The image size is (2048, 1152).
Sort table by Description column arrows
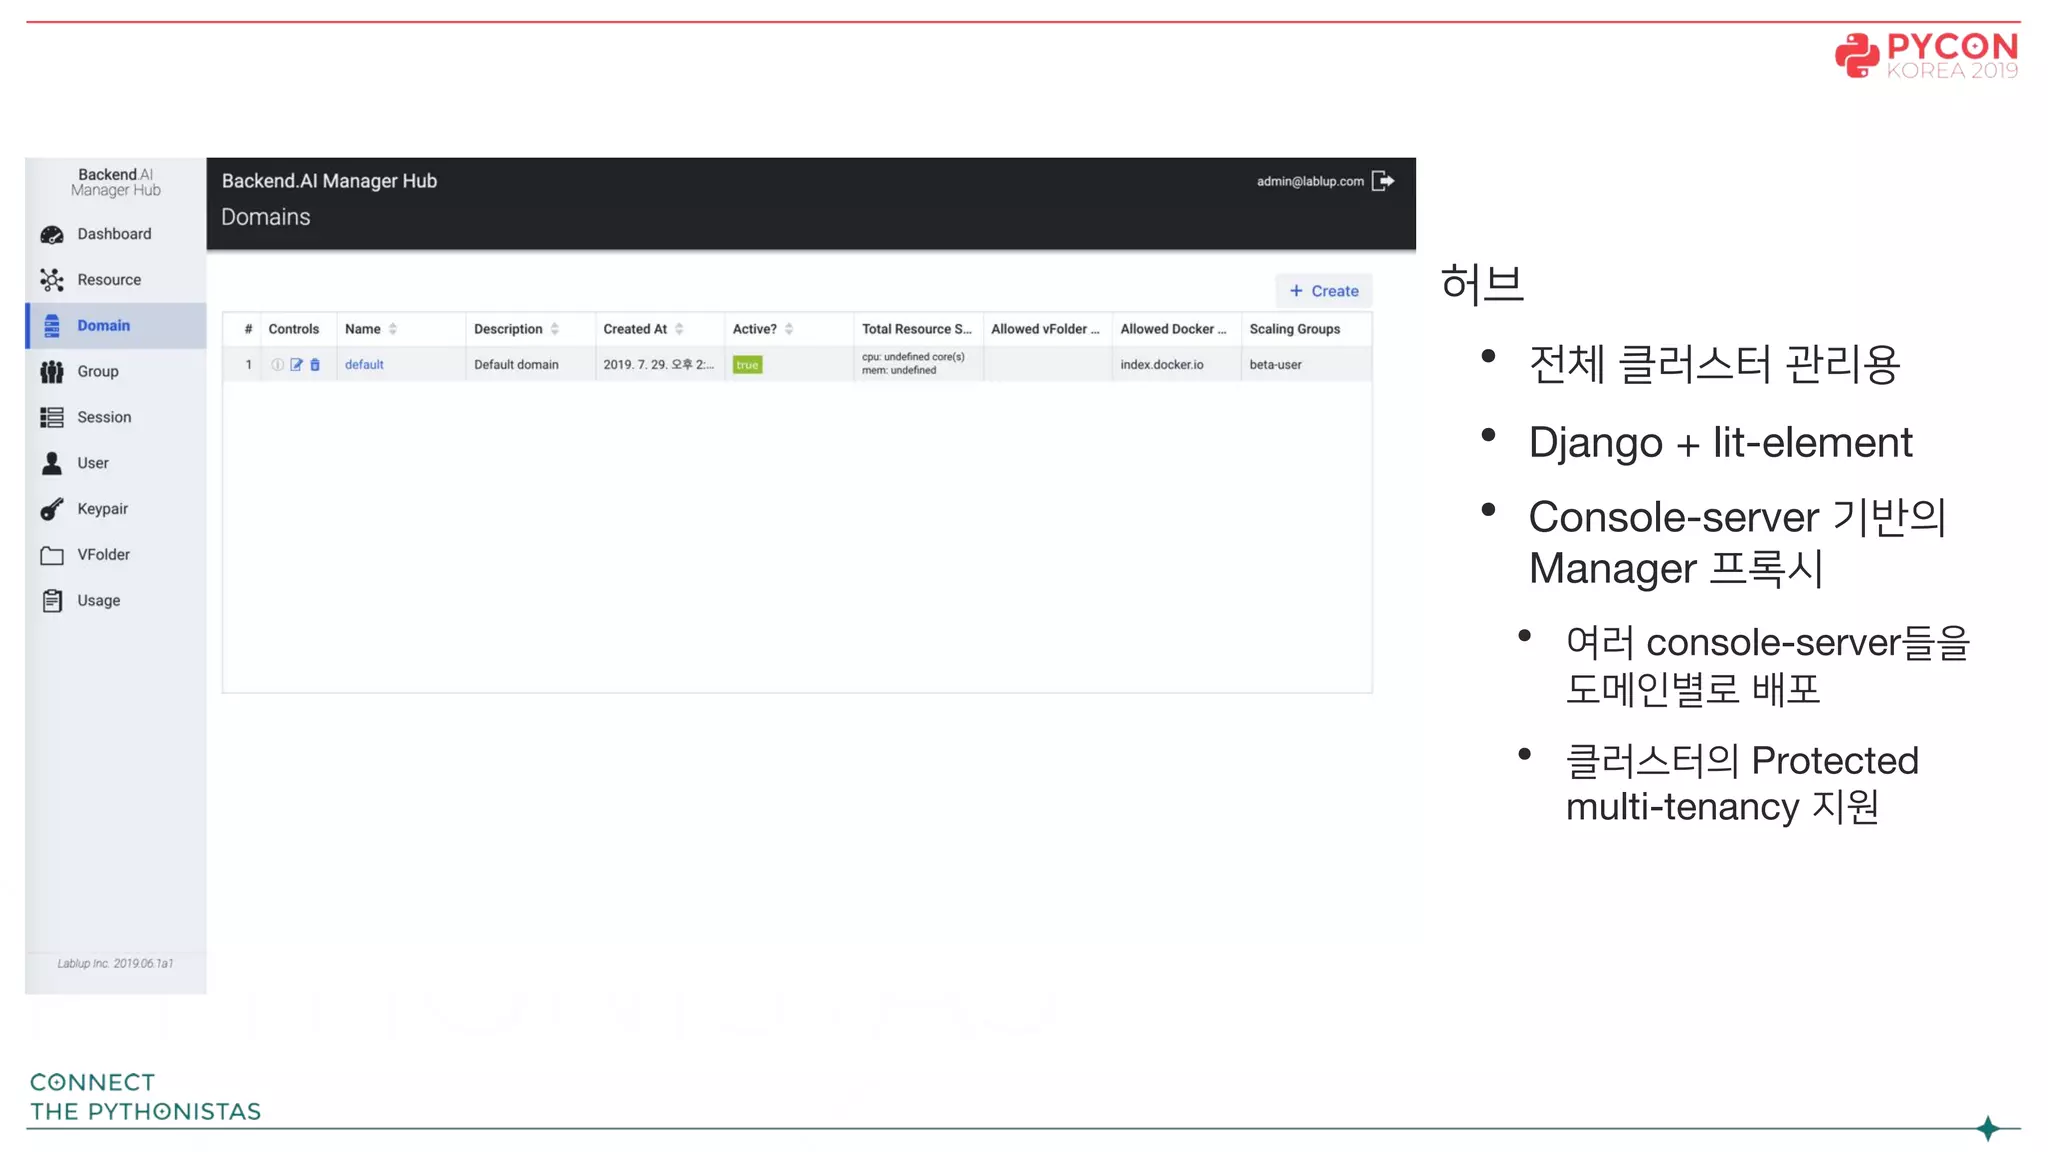coord(555,329)
